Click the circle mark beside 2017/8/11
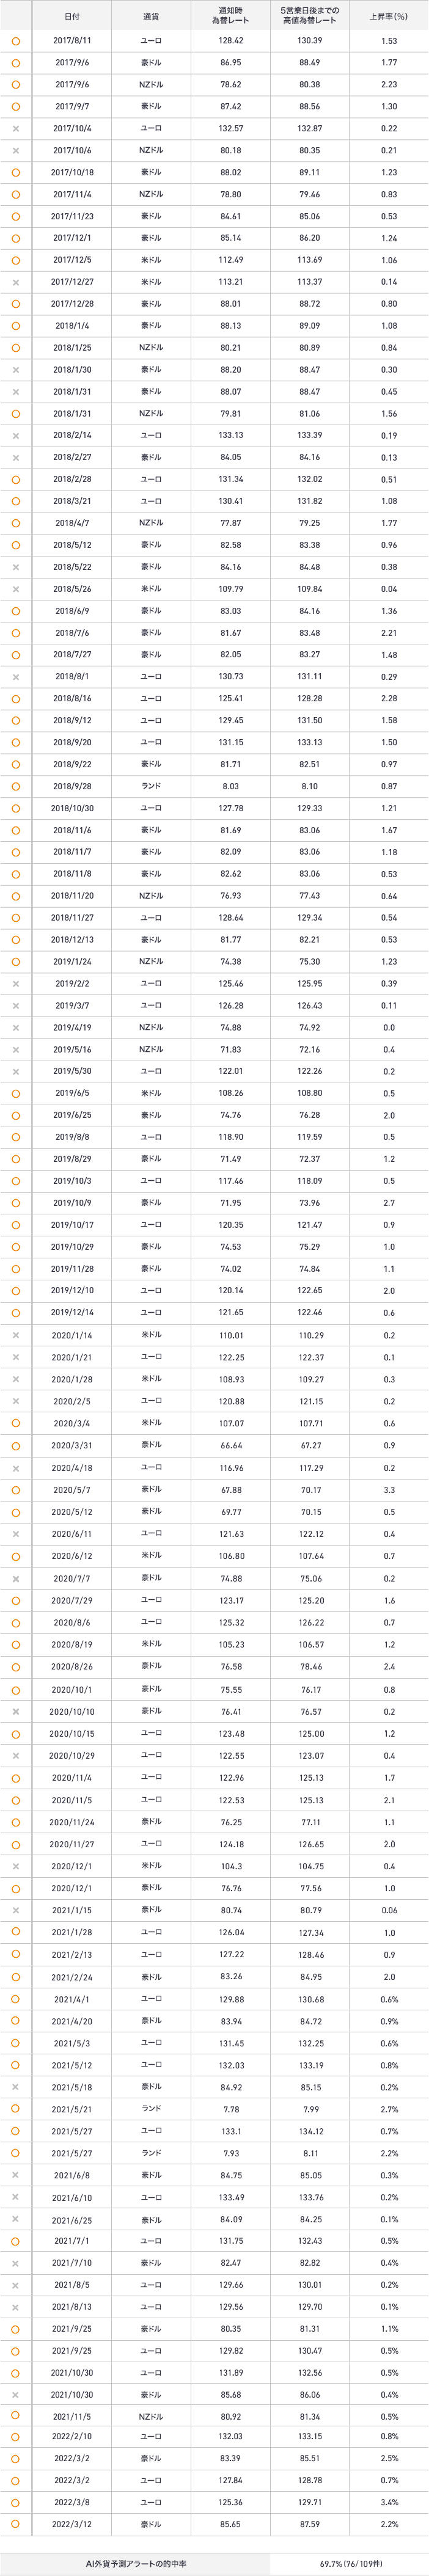The image size is (429, 2576). [x=16, y=41]
